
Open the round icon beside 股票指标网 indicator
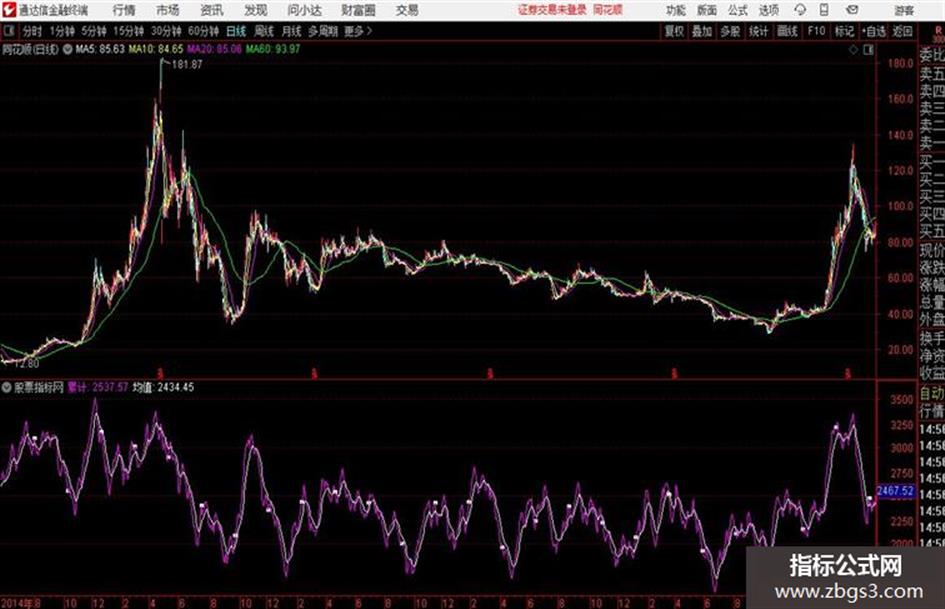(x=7, y=387)
